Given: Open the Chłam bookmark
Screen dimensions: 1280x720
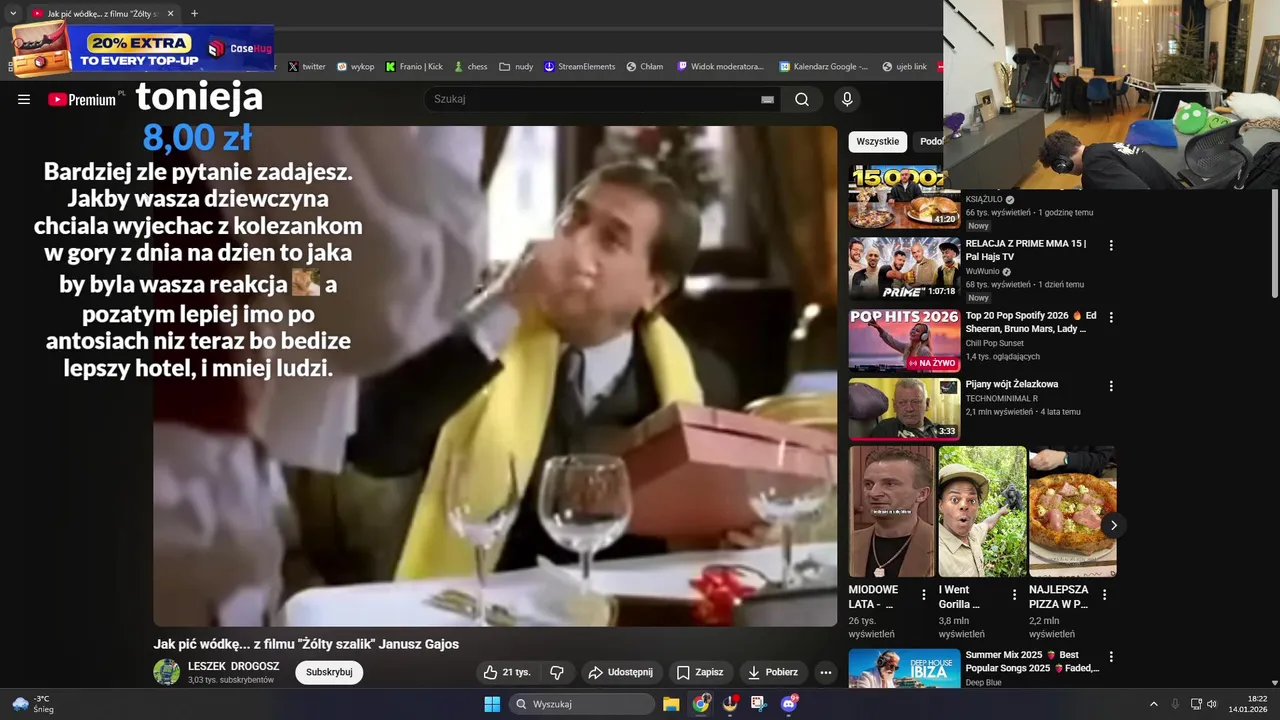Looking at the screenshot, I should click(645, 67).
